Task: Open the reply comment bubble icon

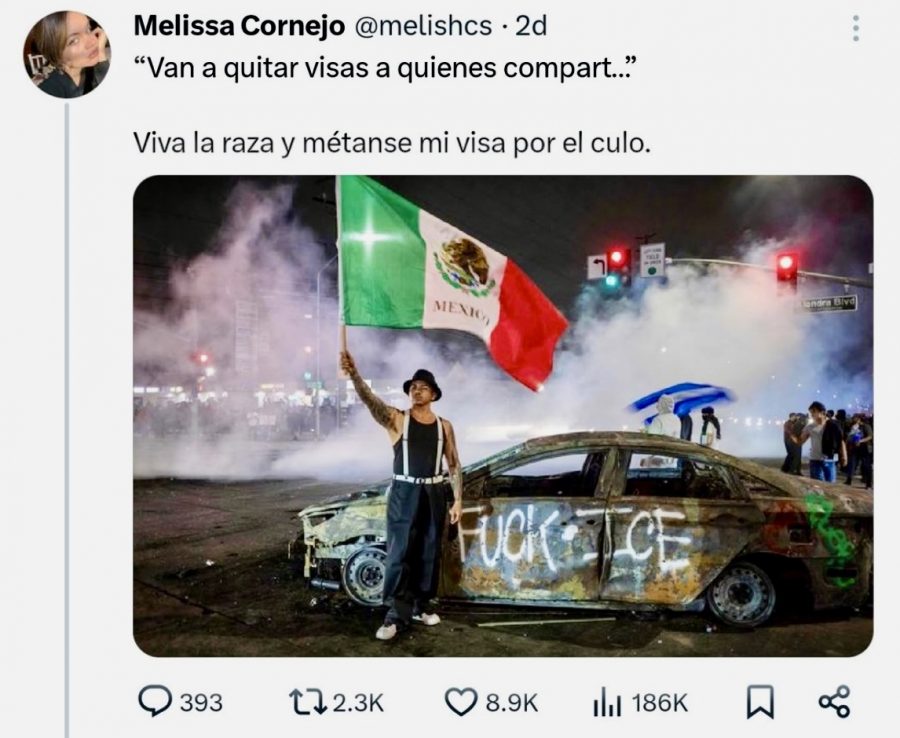Action: [x=155, y=701]
